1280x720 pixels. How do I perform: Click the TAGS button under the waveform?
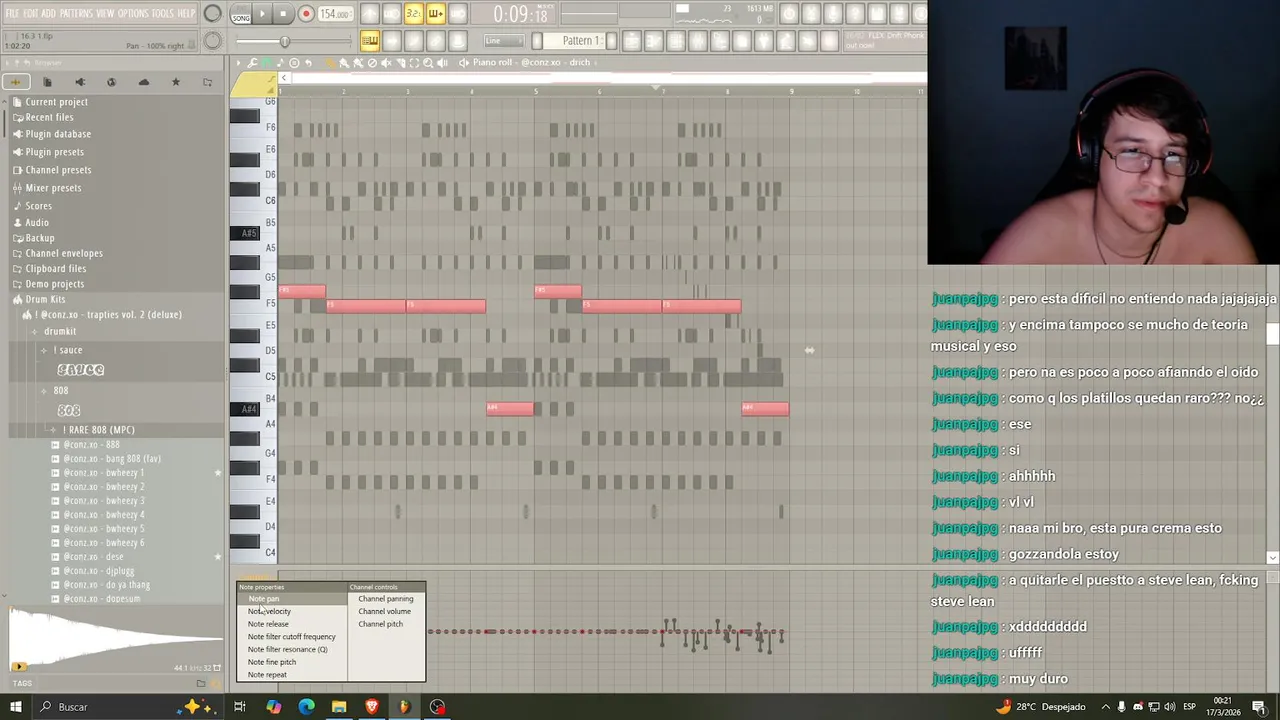(x=22, y=684)
